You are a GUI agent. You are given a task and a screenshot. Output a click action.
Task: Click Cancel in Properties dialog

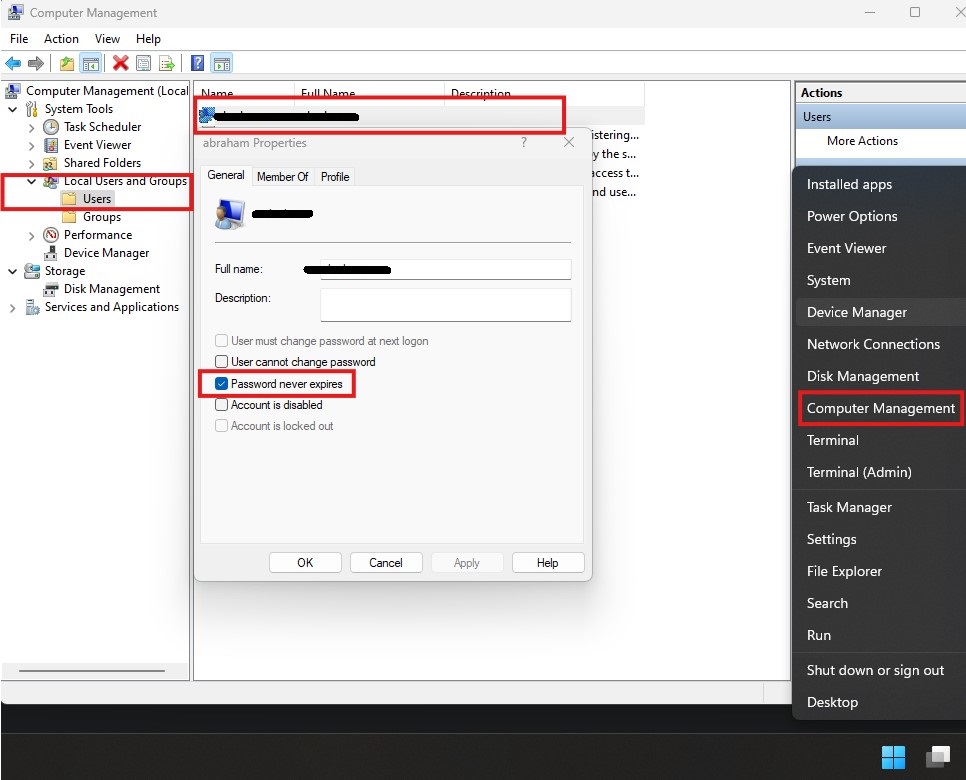(x=386, y=563)
